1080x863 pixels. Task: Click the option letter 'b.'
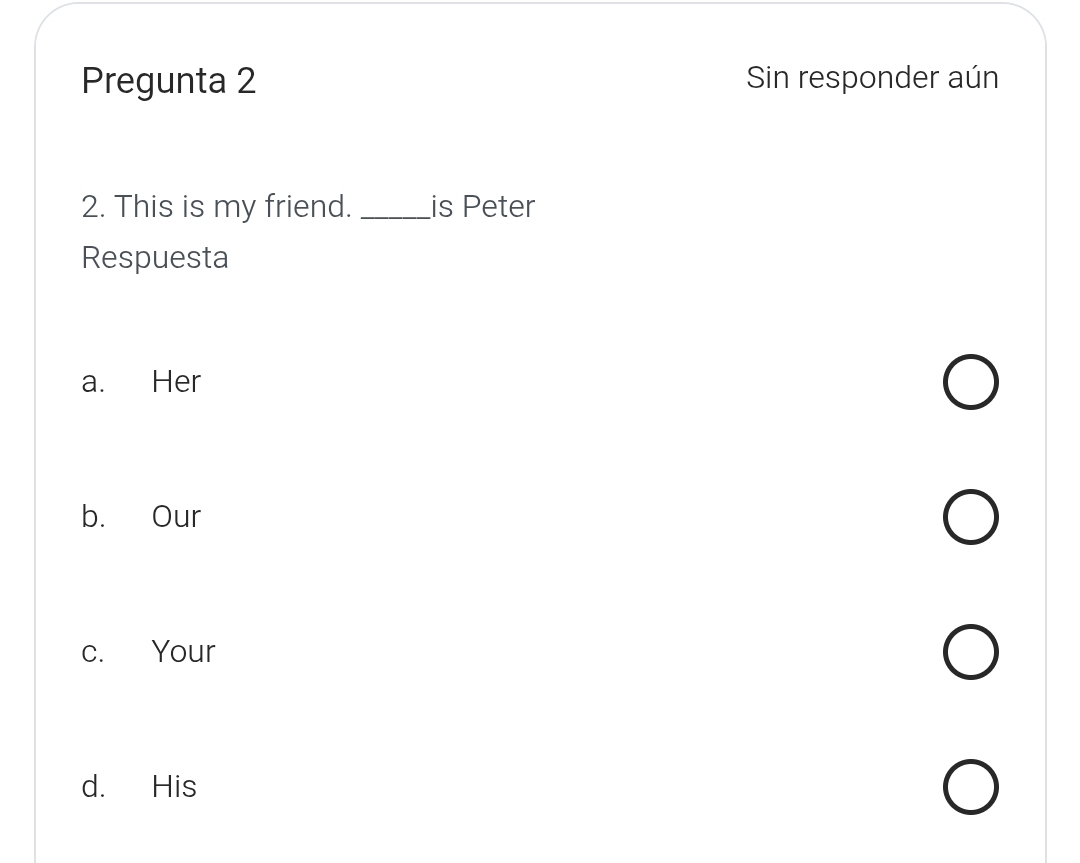point(93,517)
